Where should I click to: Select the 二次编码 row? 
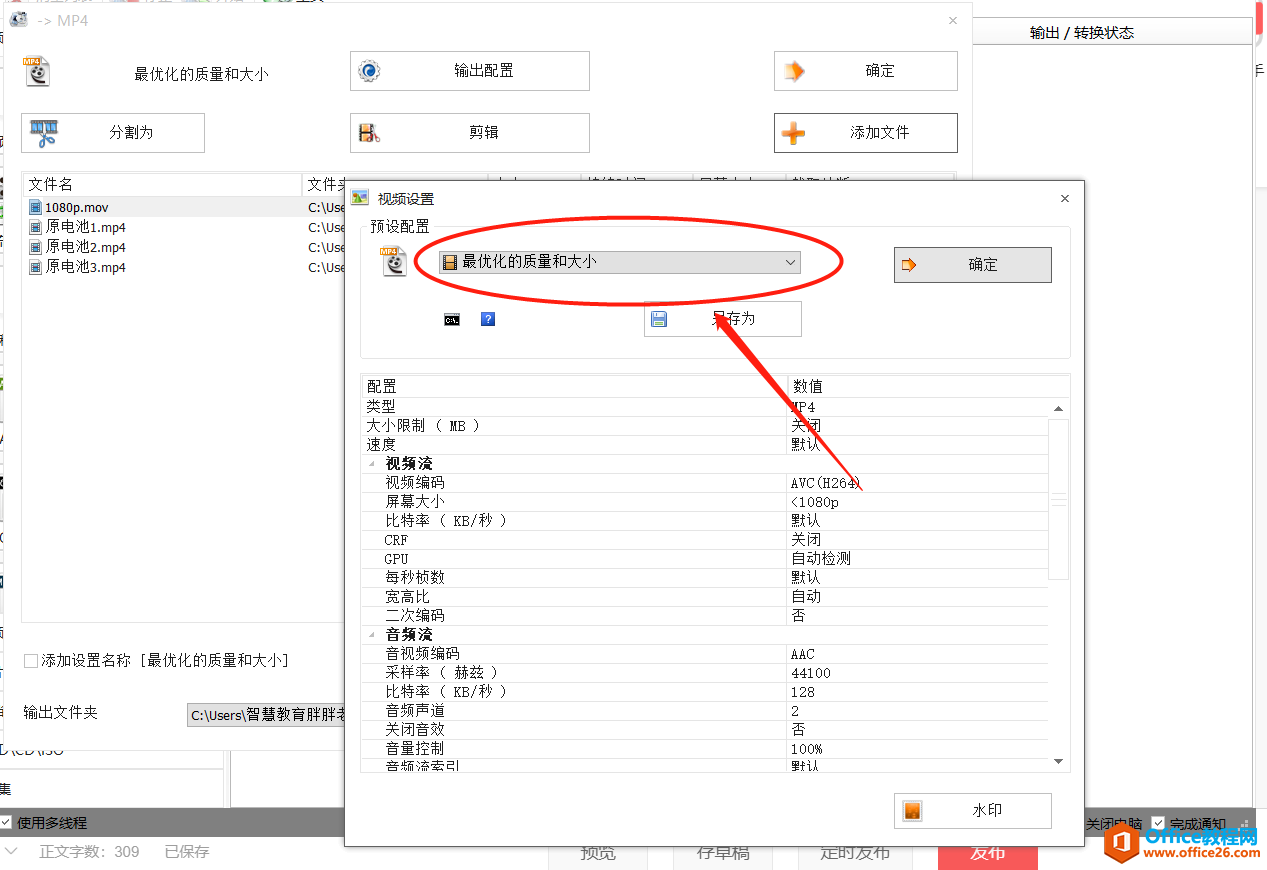pos(705,616)
